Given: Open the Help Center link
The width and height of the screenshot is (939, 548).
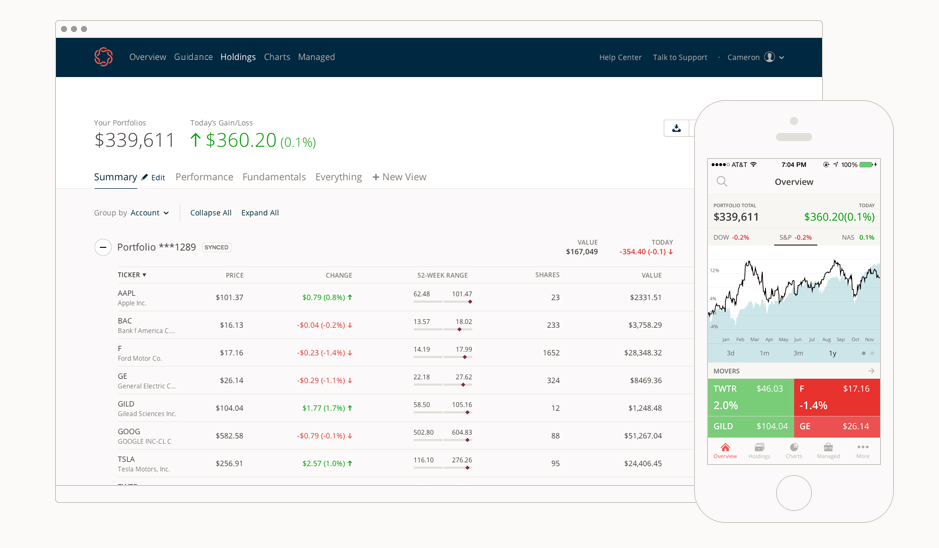Looking at the screenshot, I should [x=620, y=57].
